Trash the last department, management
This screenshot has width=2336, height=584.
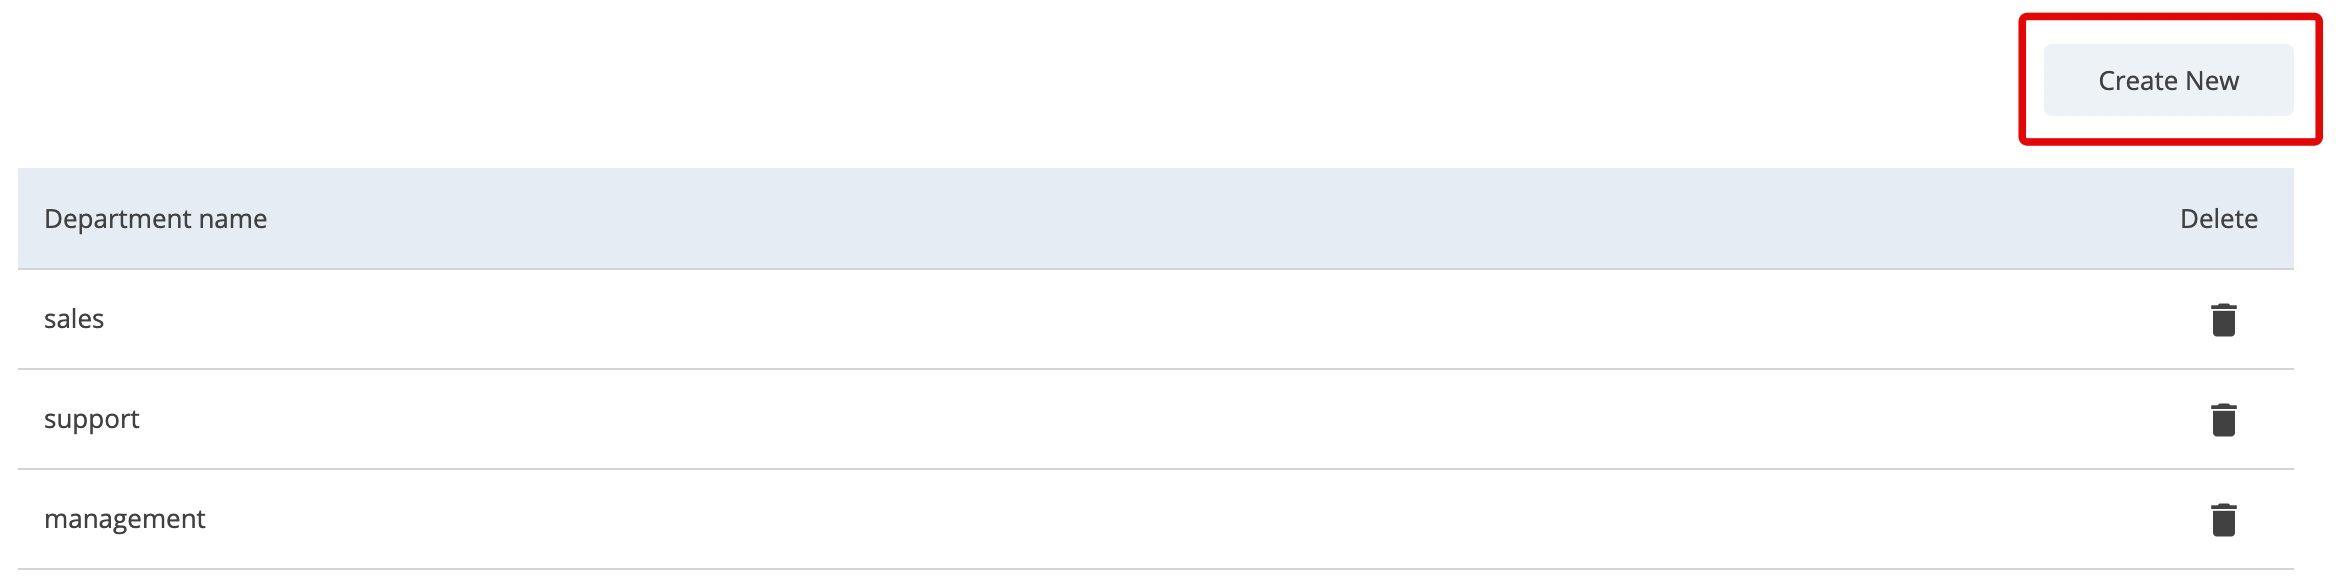2223,520
